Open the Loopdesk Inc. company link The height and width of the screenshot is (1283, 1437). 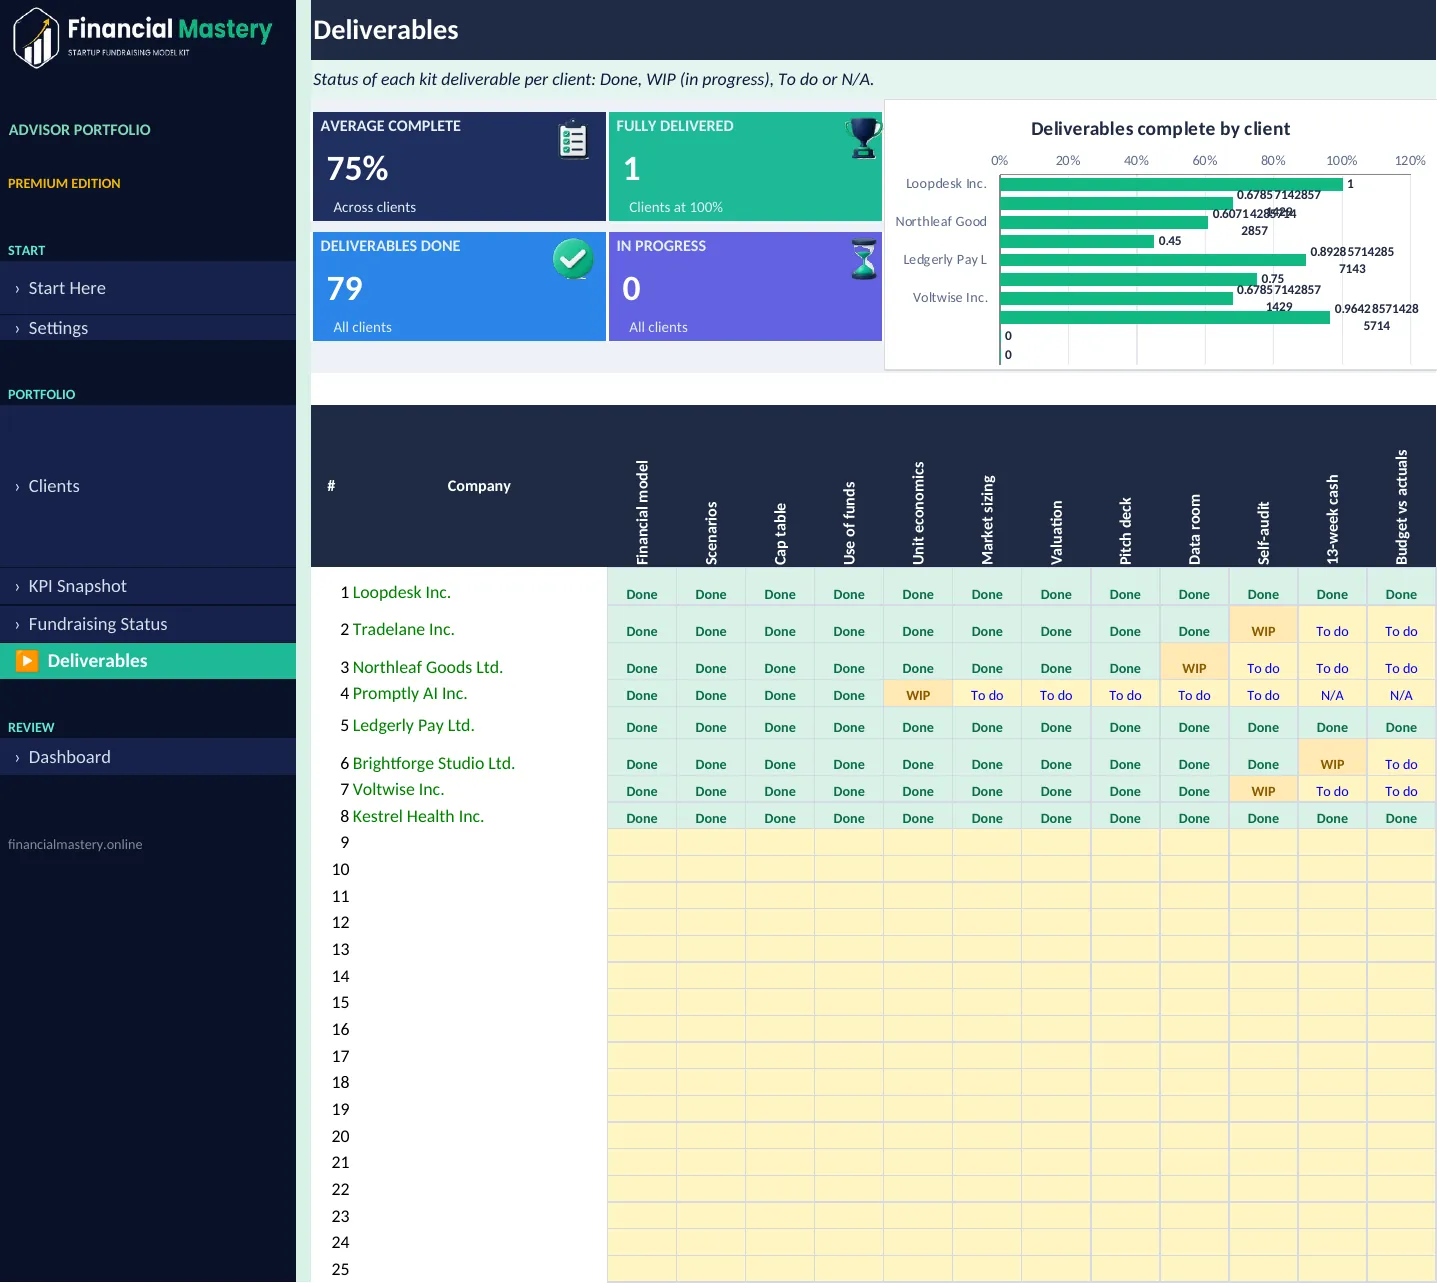click(401, 592)
